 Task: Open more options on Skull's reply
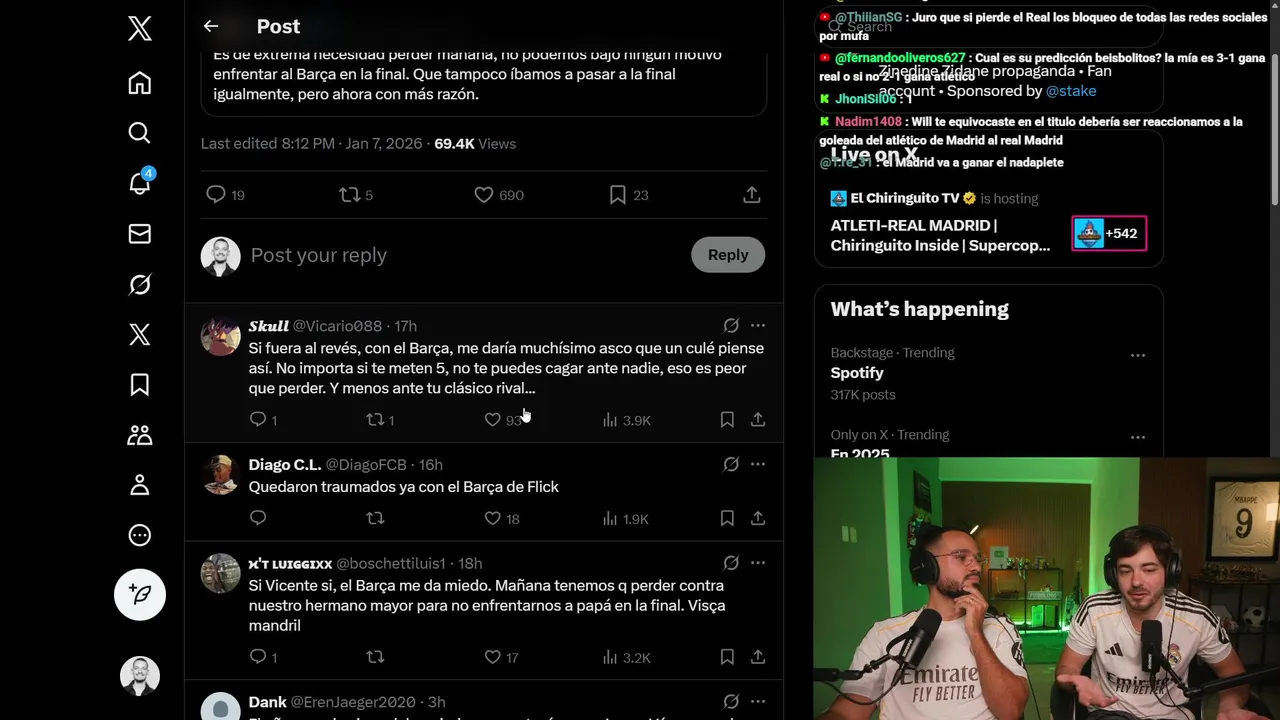tap(758, 326)
